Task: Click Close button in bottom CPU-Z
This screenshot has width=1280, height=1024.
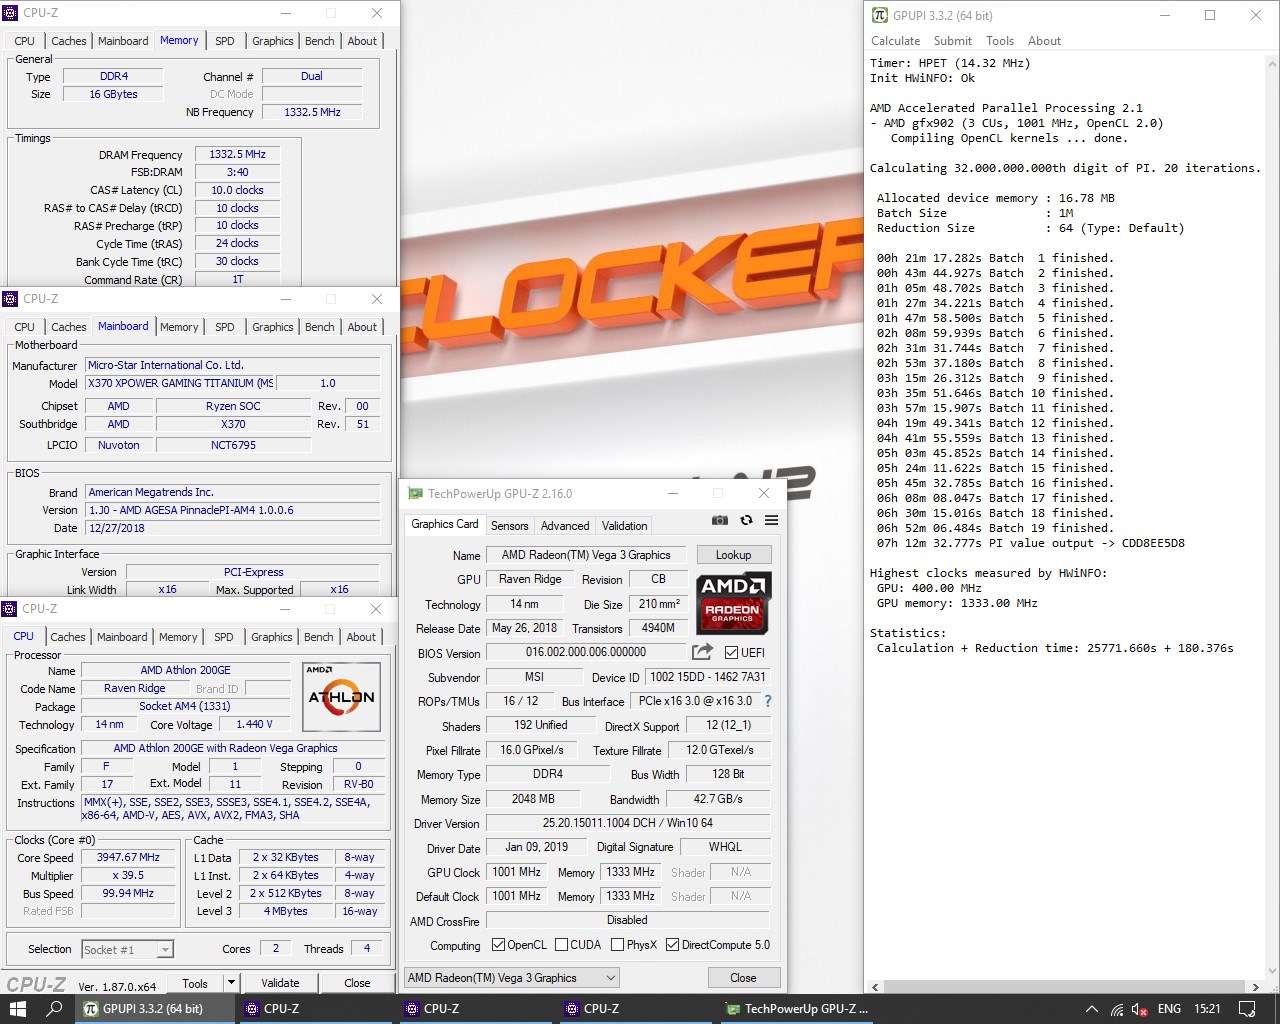Action: pyautogui.click(x=357, y=983)
